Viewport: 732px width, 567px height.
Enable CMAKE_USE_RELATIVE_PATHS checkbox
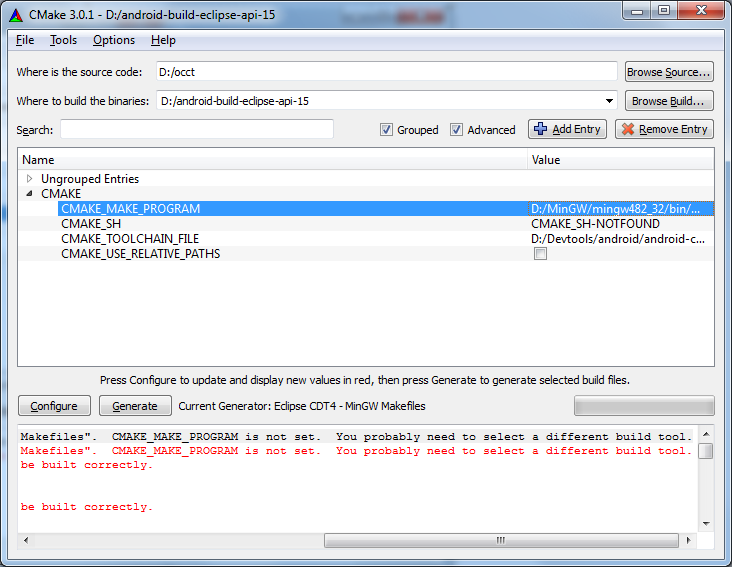[x=540, y=254]
